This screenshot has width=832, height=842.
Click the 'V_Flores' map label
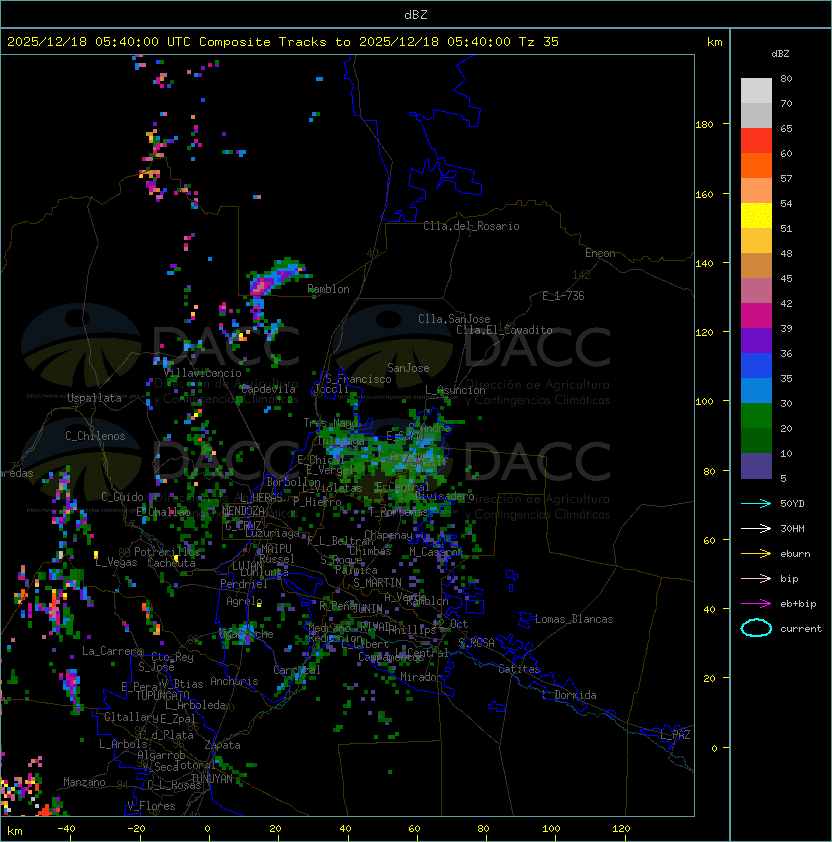click(x=151, y=806)
